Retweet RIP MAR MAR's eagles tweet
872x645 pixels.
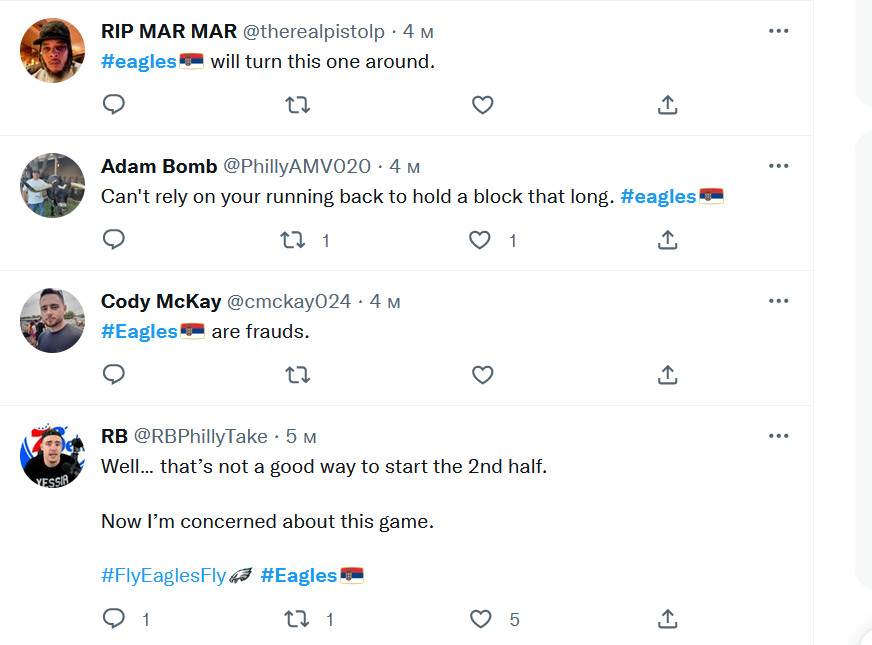(297, 104)
